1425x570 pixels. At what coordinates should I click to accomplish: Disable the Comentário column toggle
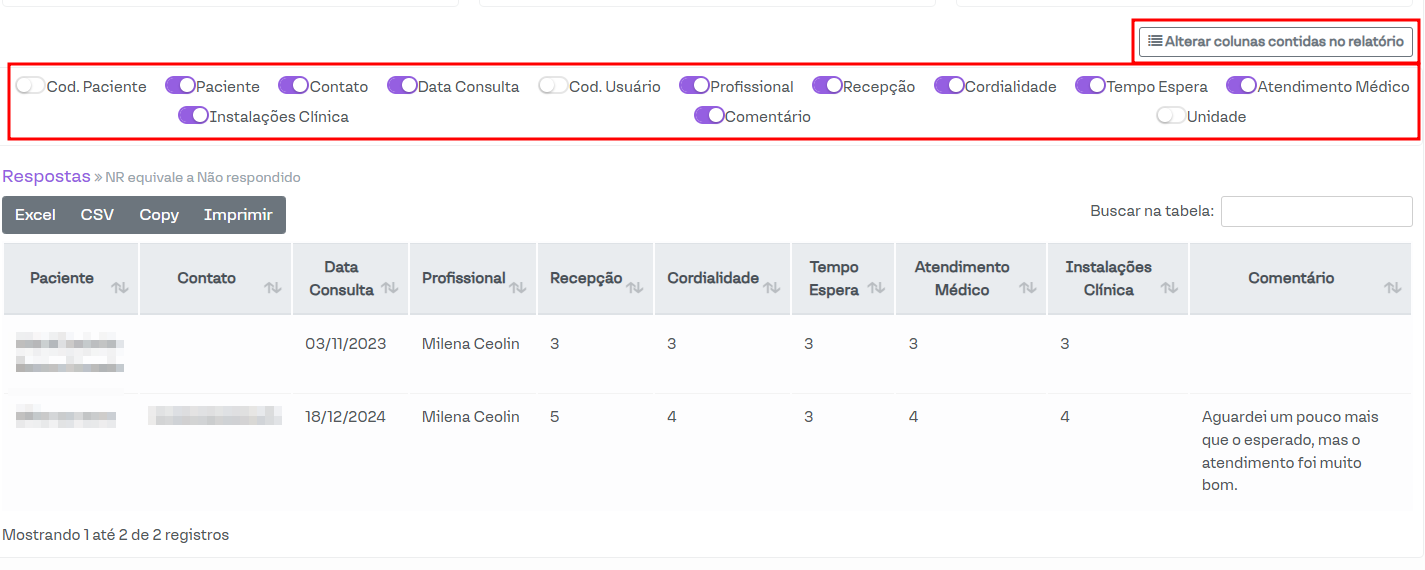(709, 116)
